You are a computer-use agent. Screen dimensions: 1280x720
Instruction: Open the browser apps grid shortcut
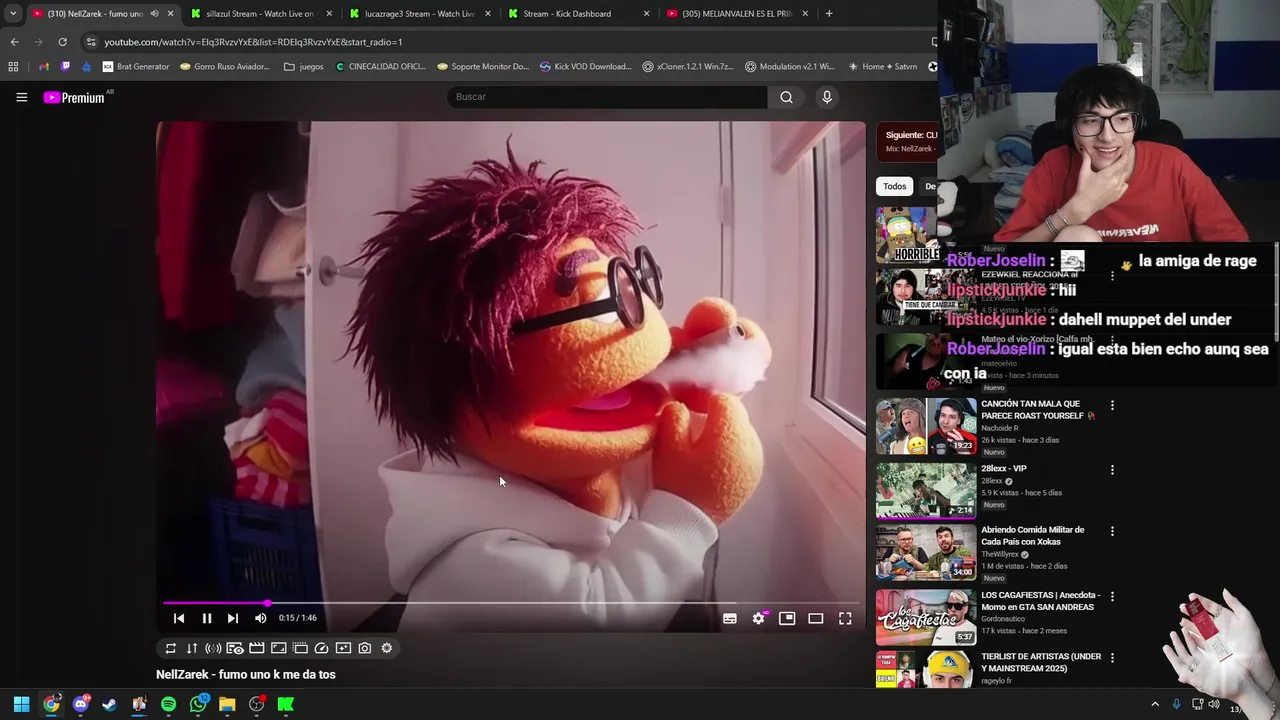click(x=13, y=67)
